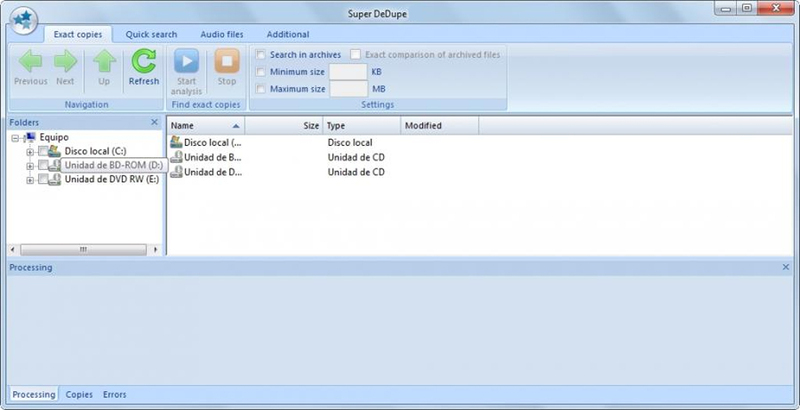The image size is (800, 410).
Task: Show the Errors bottom tab
Action: point(114,394)
